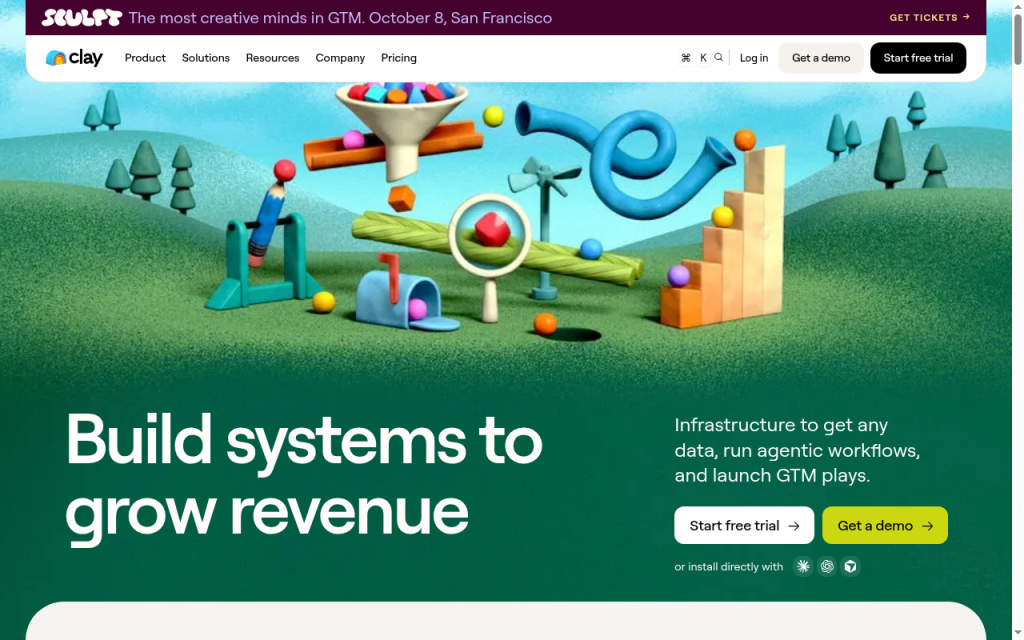Click the Clay logo in the navbar

[x=74, y=58]
